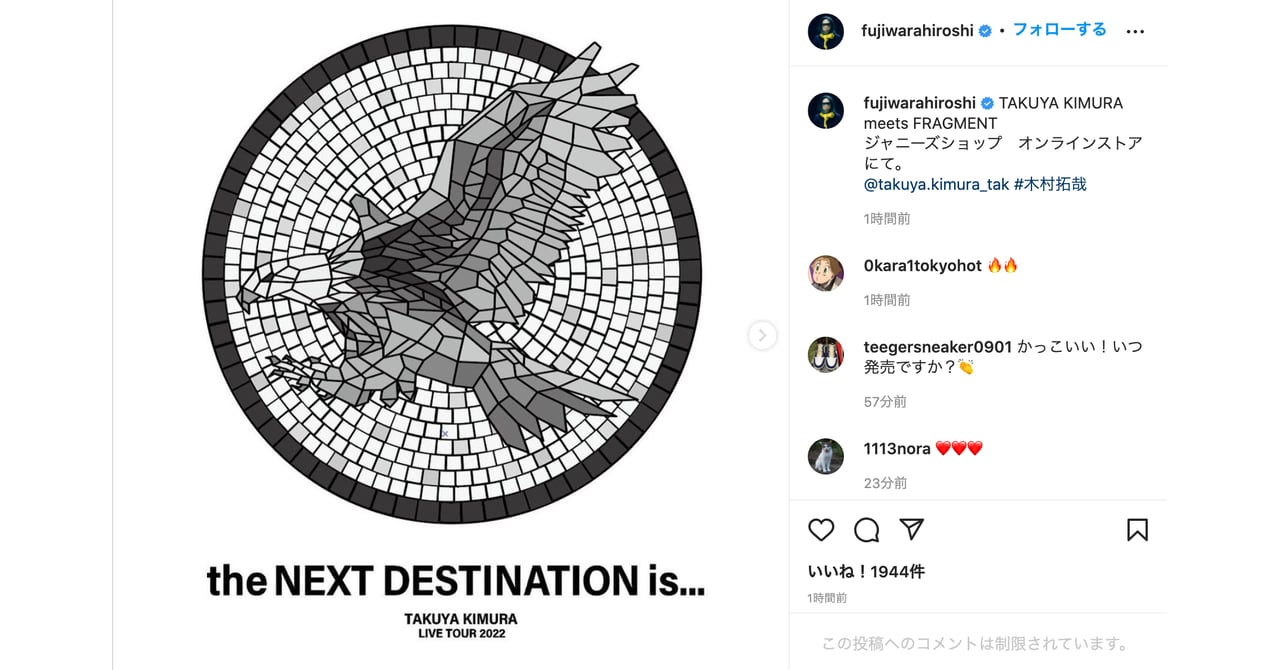1280x670 pixels.
Task: Like the post with the heart icon
Action: pyautogui.click(x=821, y=530)
